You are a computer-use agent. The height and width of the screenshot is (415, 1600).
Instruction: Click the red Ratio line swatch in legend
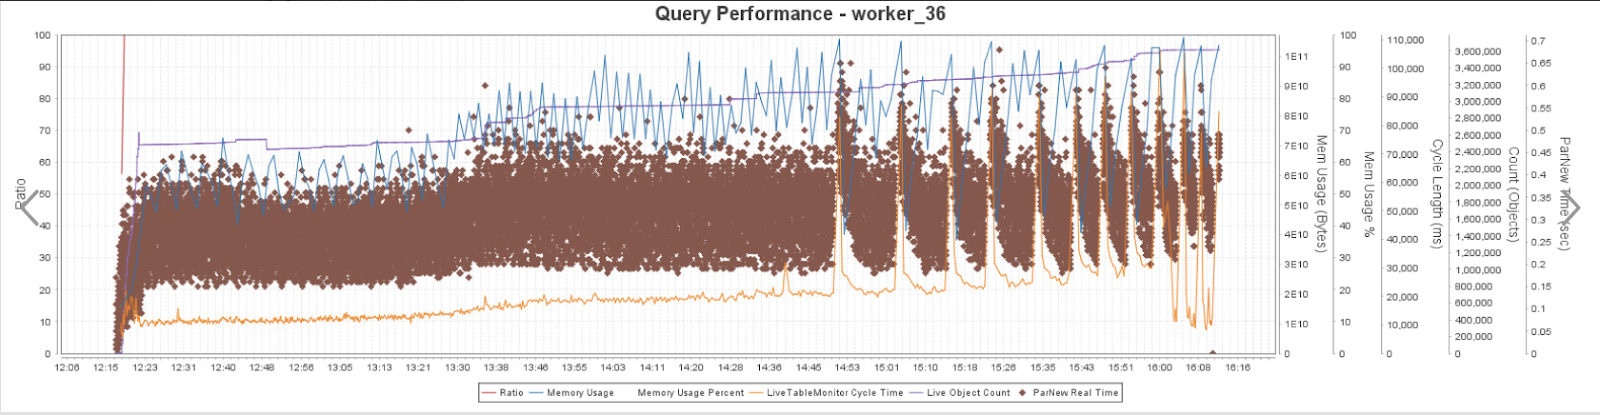pyautogui.click(x=489, y=393)
